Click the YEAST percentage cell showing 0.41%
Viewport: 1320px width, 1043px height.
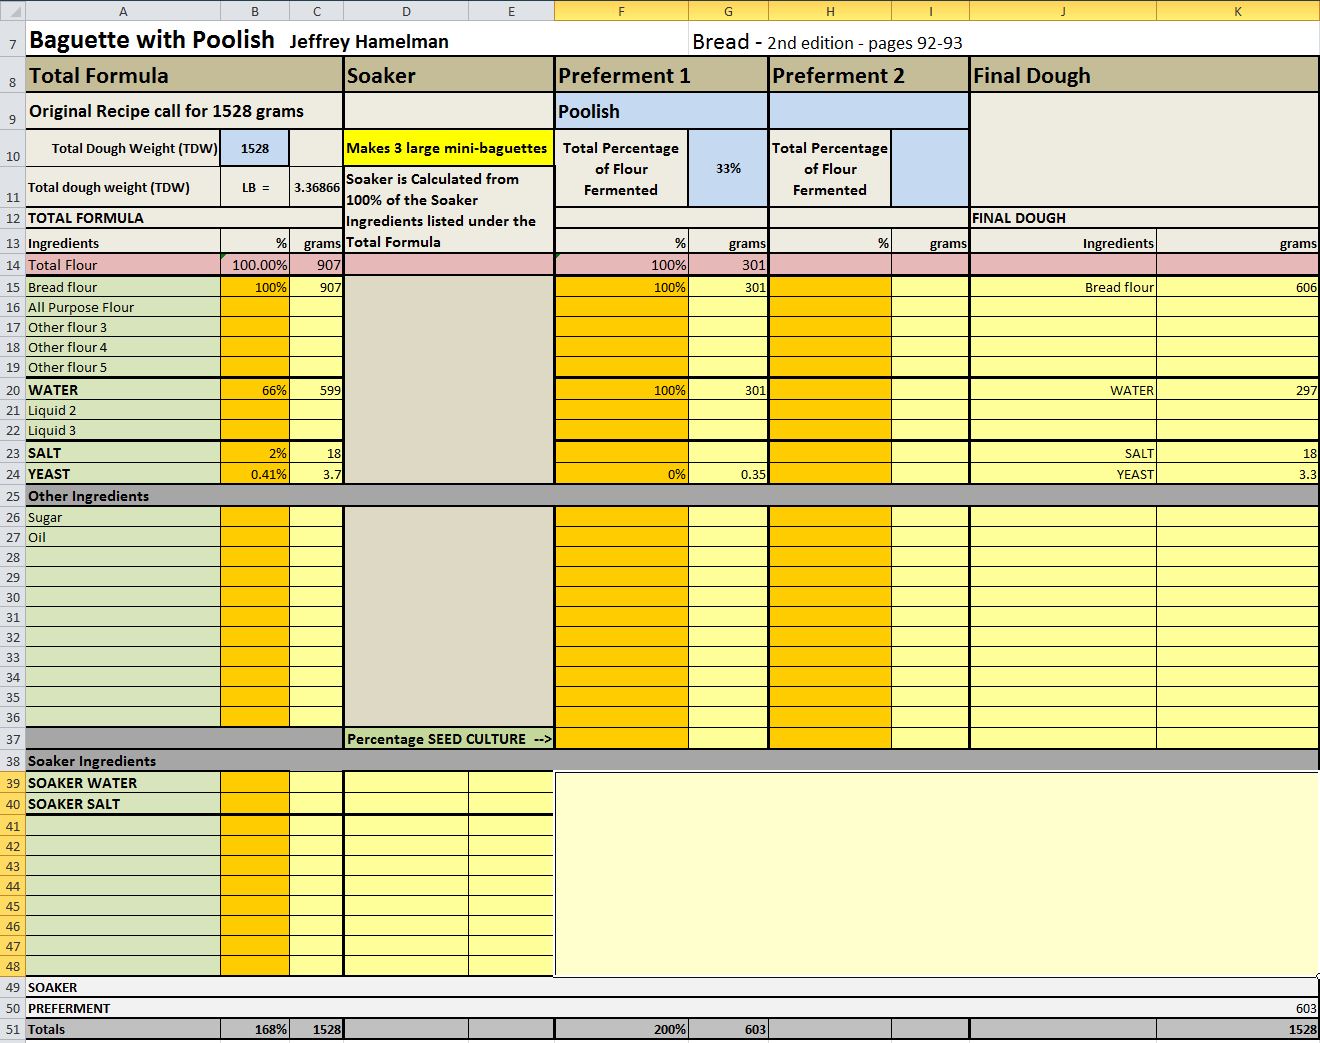point(255,474)
